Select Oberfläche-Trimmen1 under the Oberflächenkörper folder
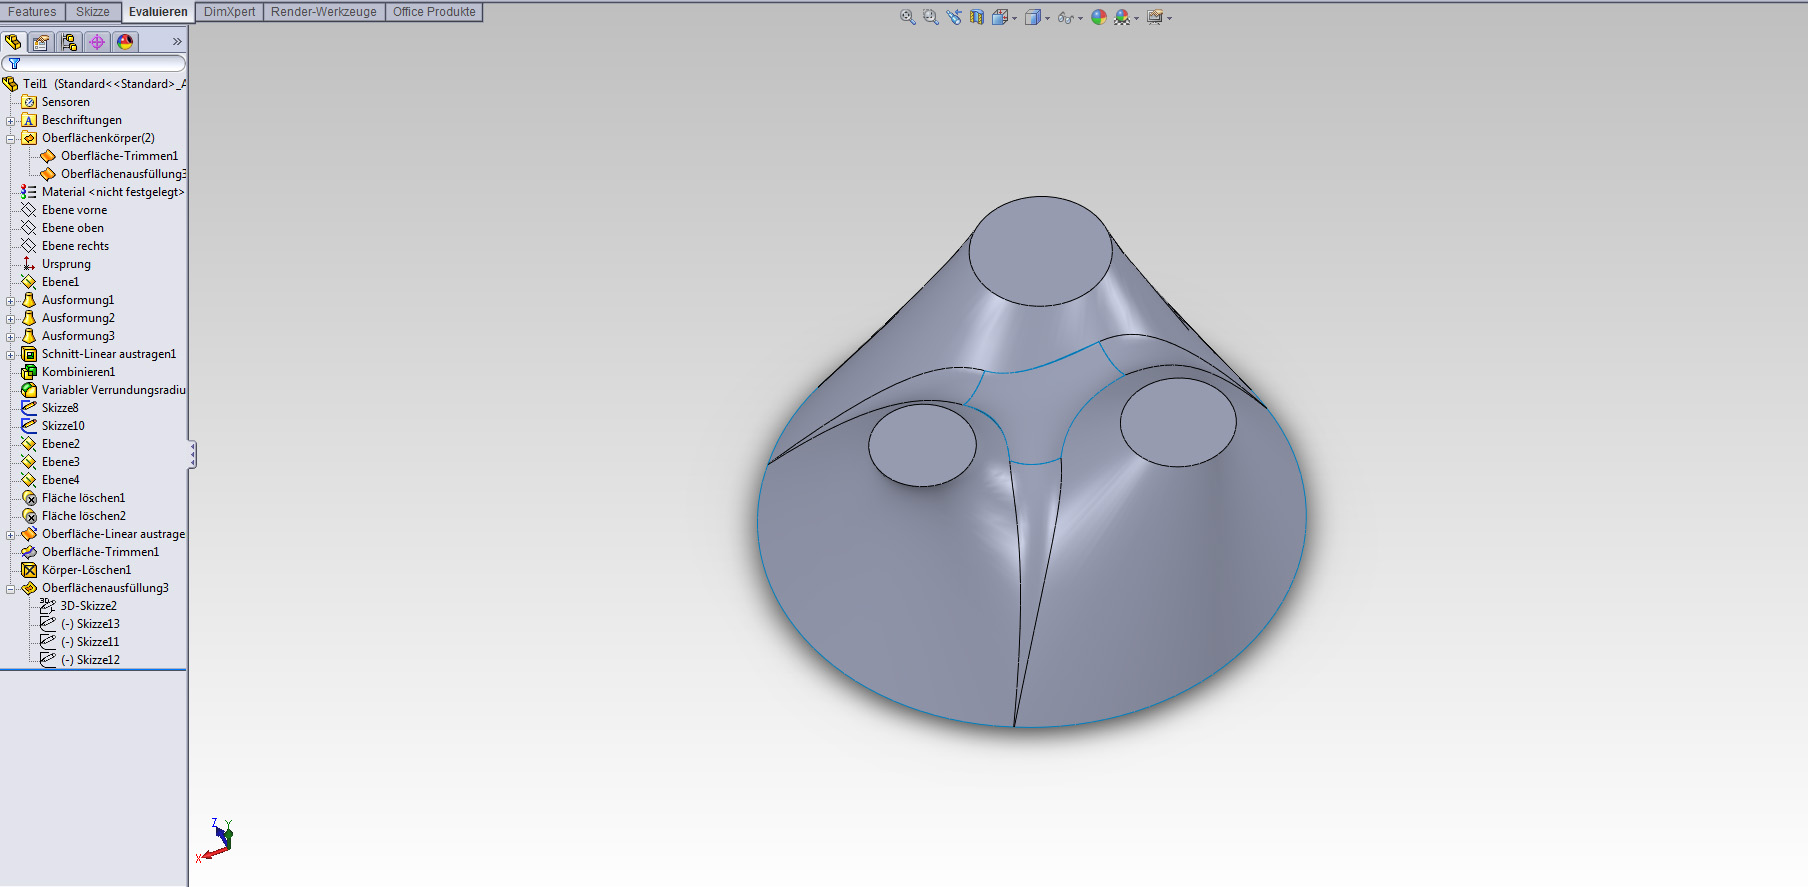Image resolution: width=1808 pixels, height=887 pixels. (119, 156)
